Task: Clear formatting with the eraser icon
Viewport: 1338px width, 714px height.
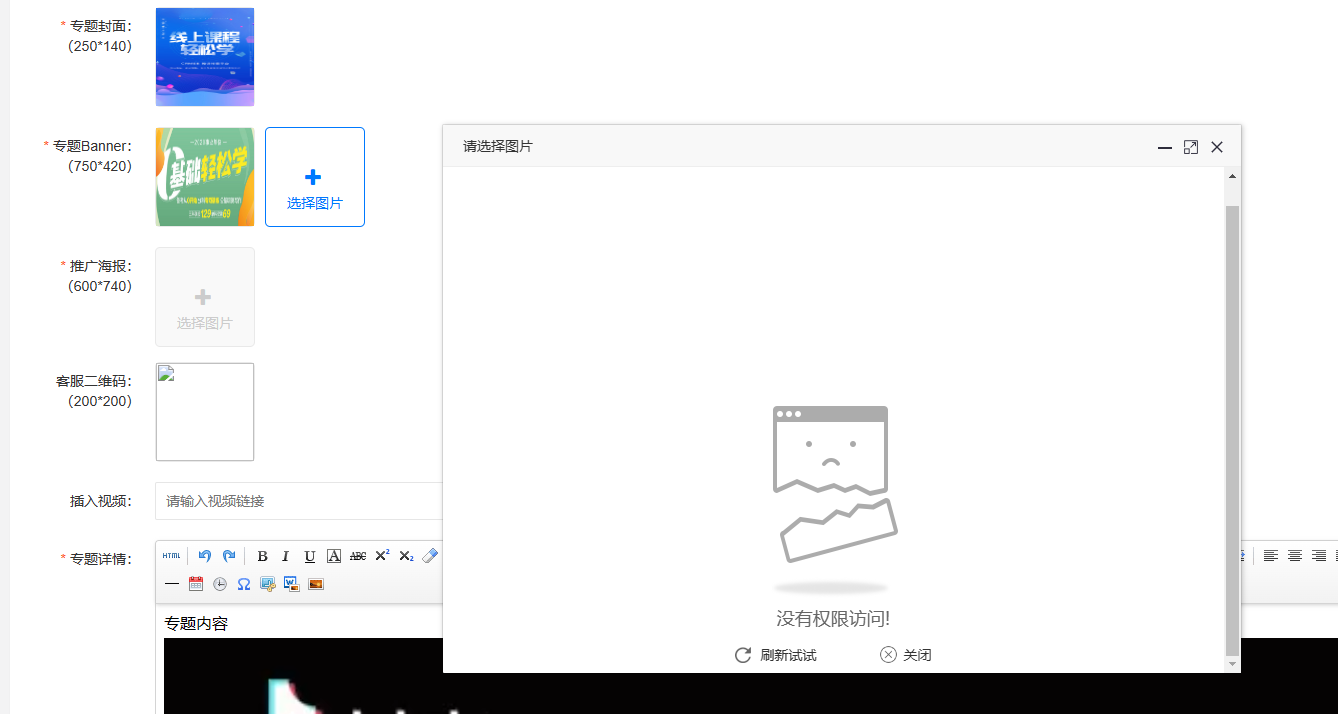Action: [430, 556]
